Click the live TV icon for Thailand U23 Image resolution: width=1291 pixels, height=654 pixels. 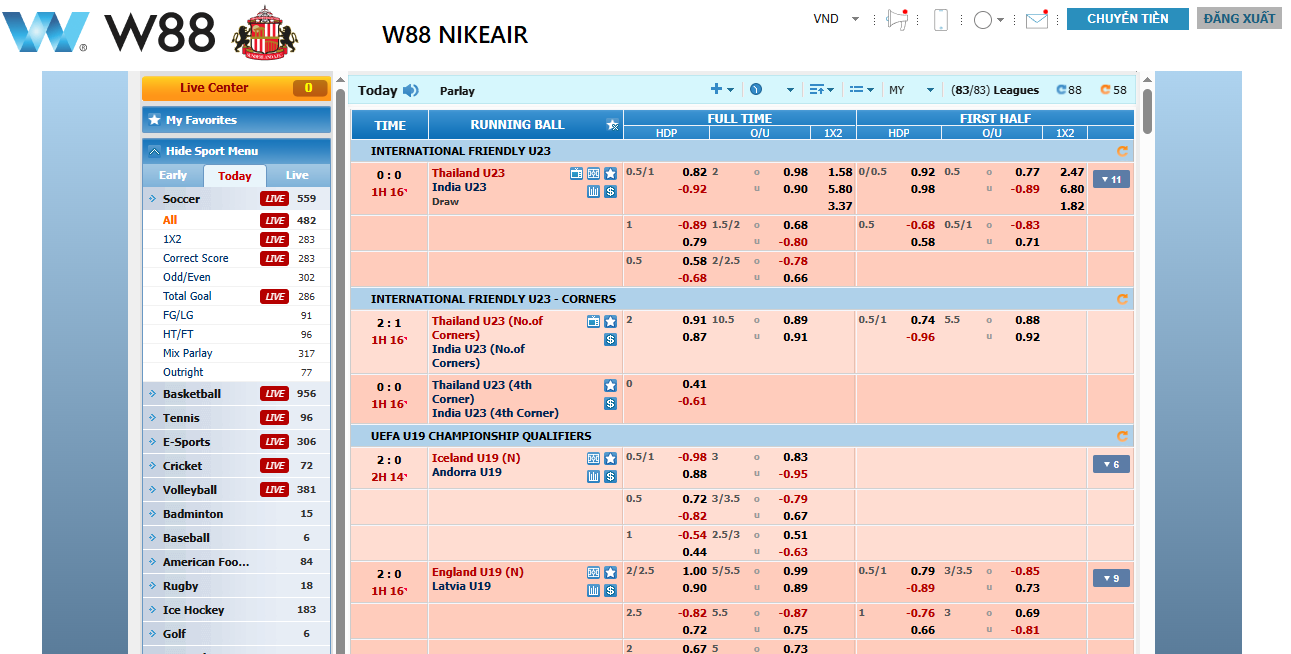point(576,174)
